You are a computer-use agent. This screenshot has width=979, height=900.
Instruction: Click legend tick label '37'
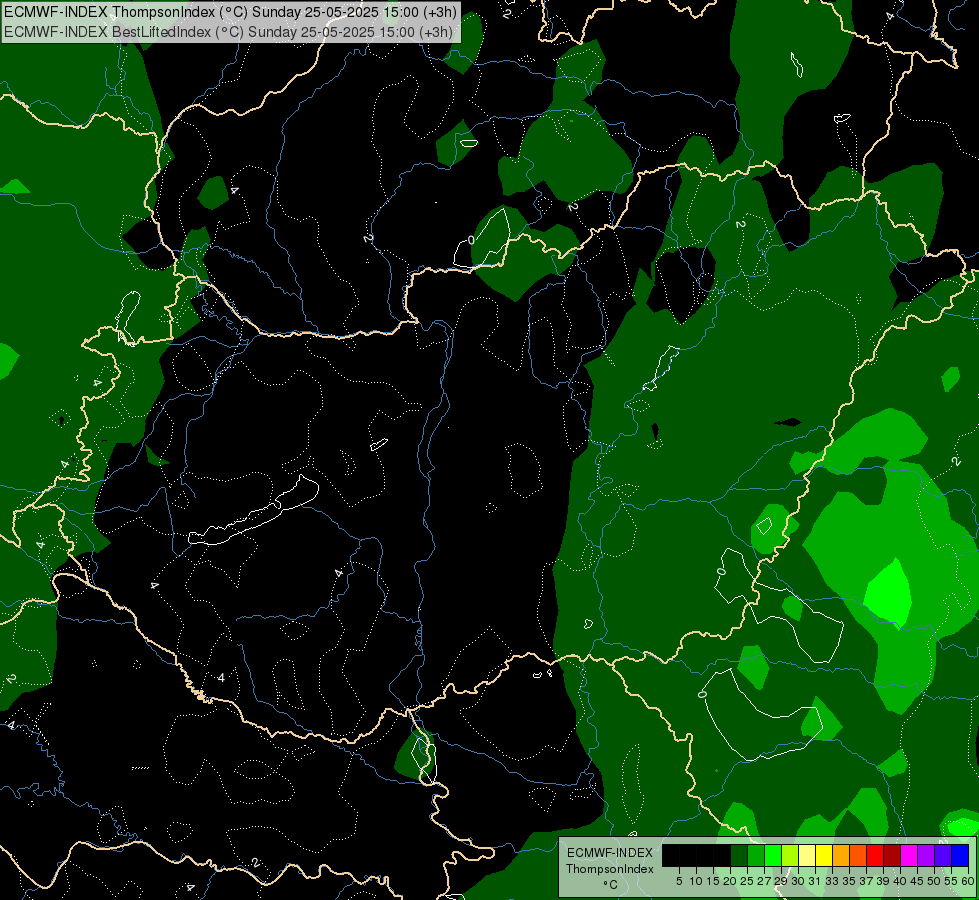866,881
